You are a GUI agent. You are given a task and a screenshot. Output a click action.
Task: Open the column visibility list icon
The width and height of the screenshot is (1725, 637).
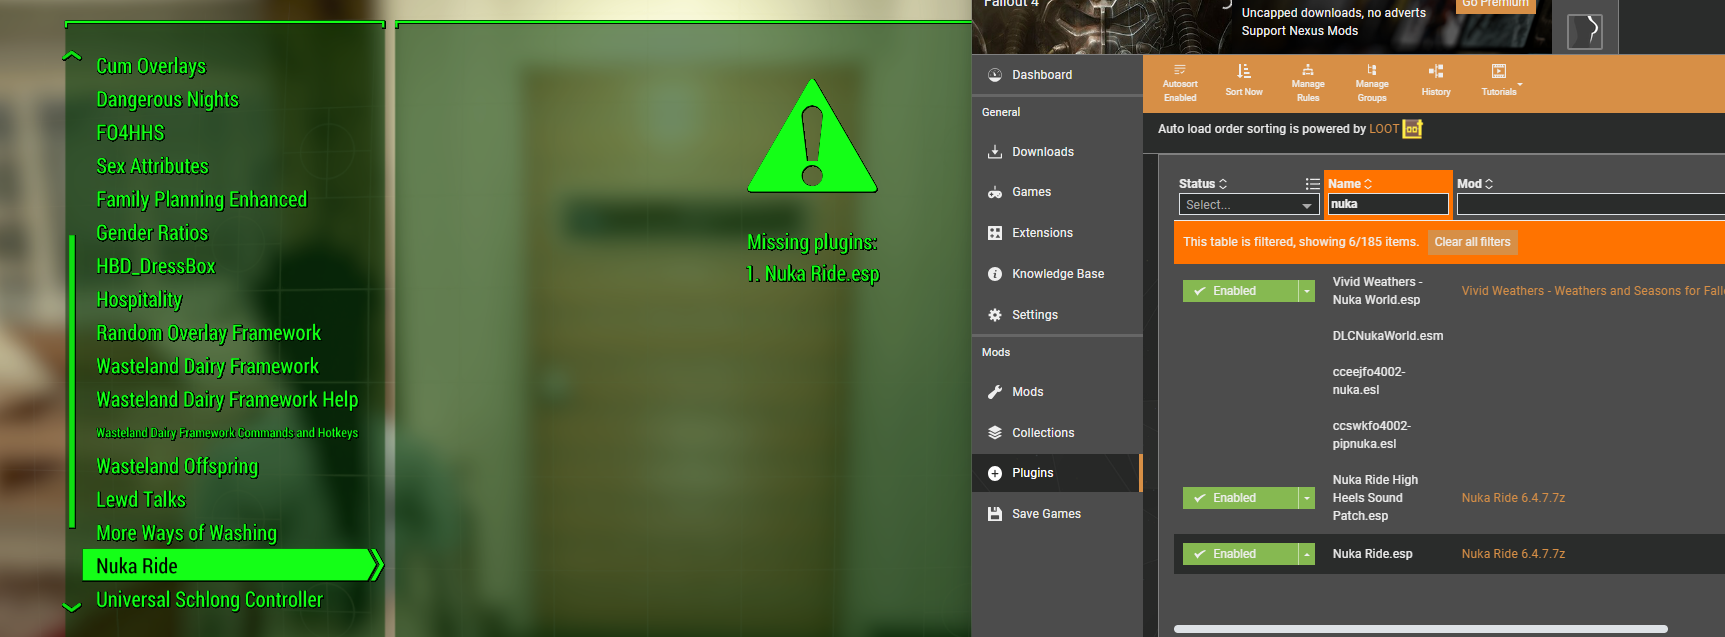coord(1312,184)
